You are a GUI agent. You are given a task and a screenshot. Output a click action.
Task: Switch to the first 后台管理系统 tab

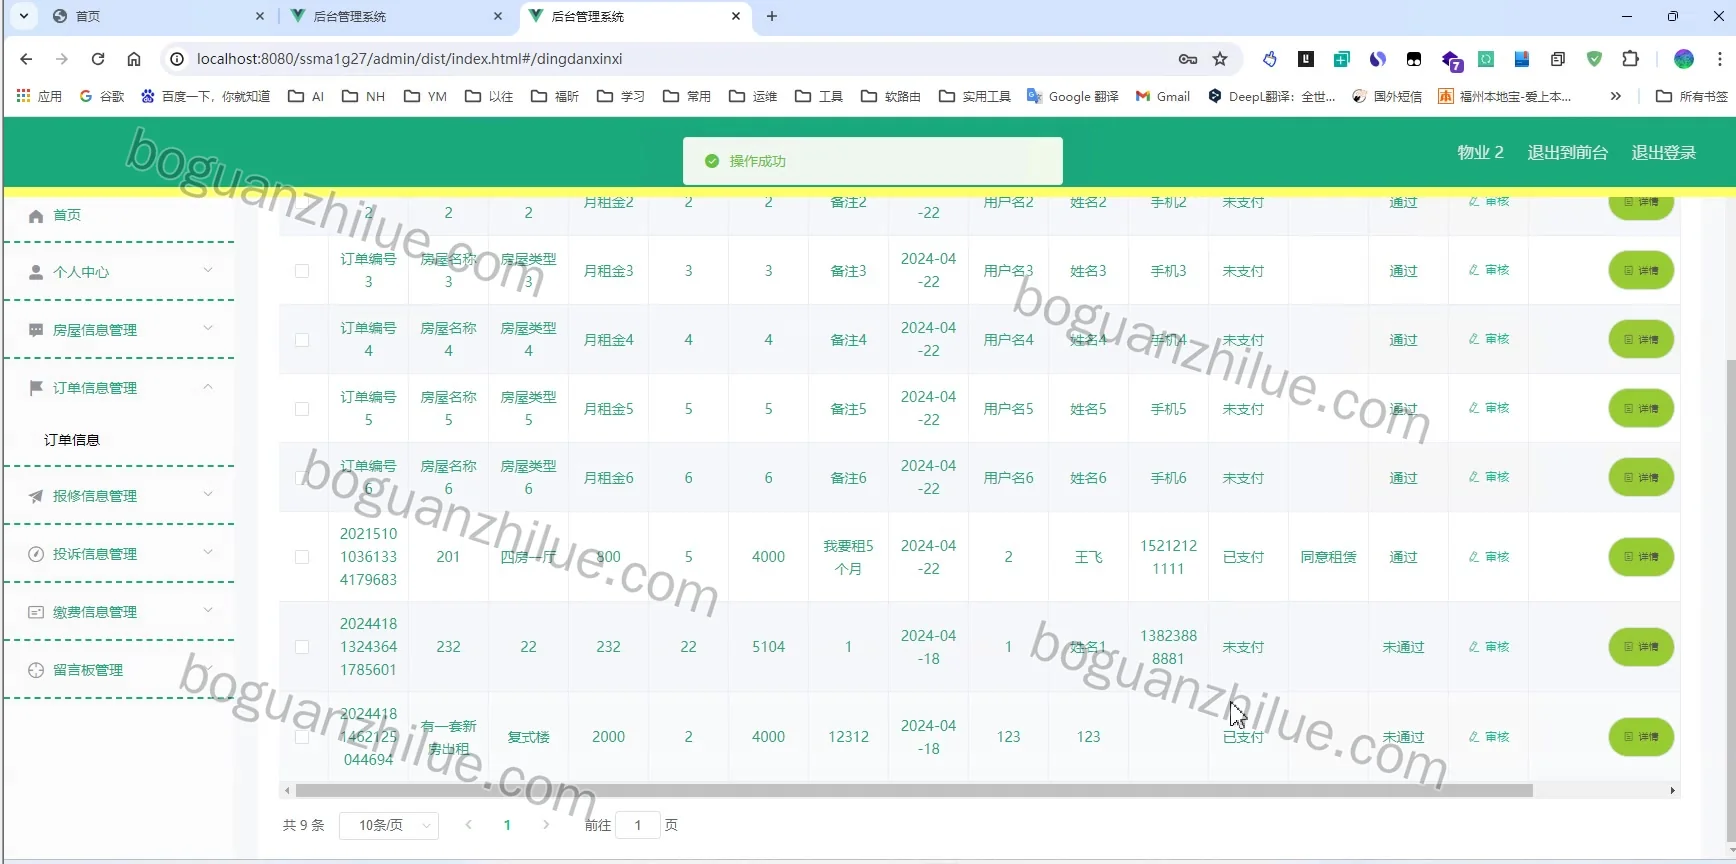point(395,16)
